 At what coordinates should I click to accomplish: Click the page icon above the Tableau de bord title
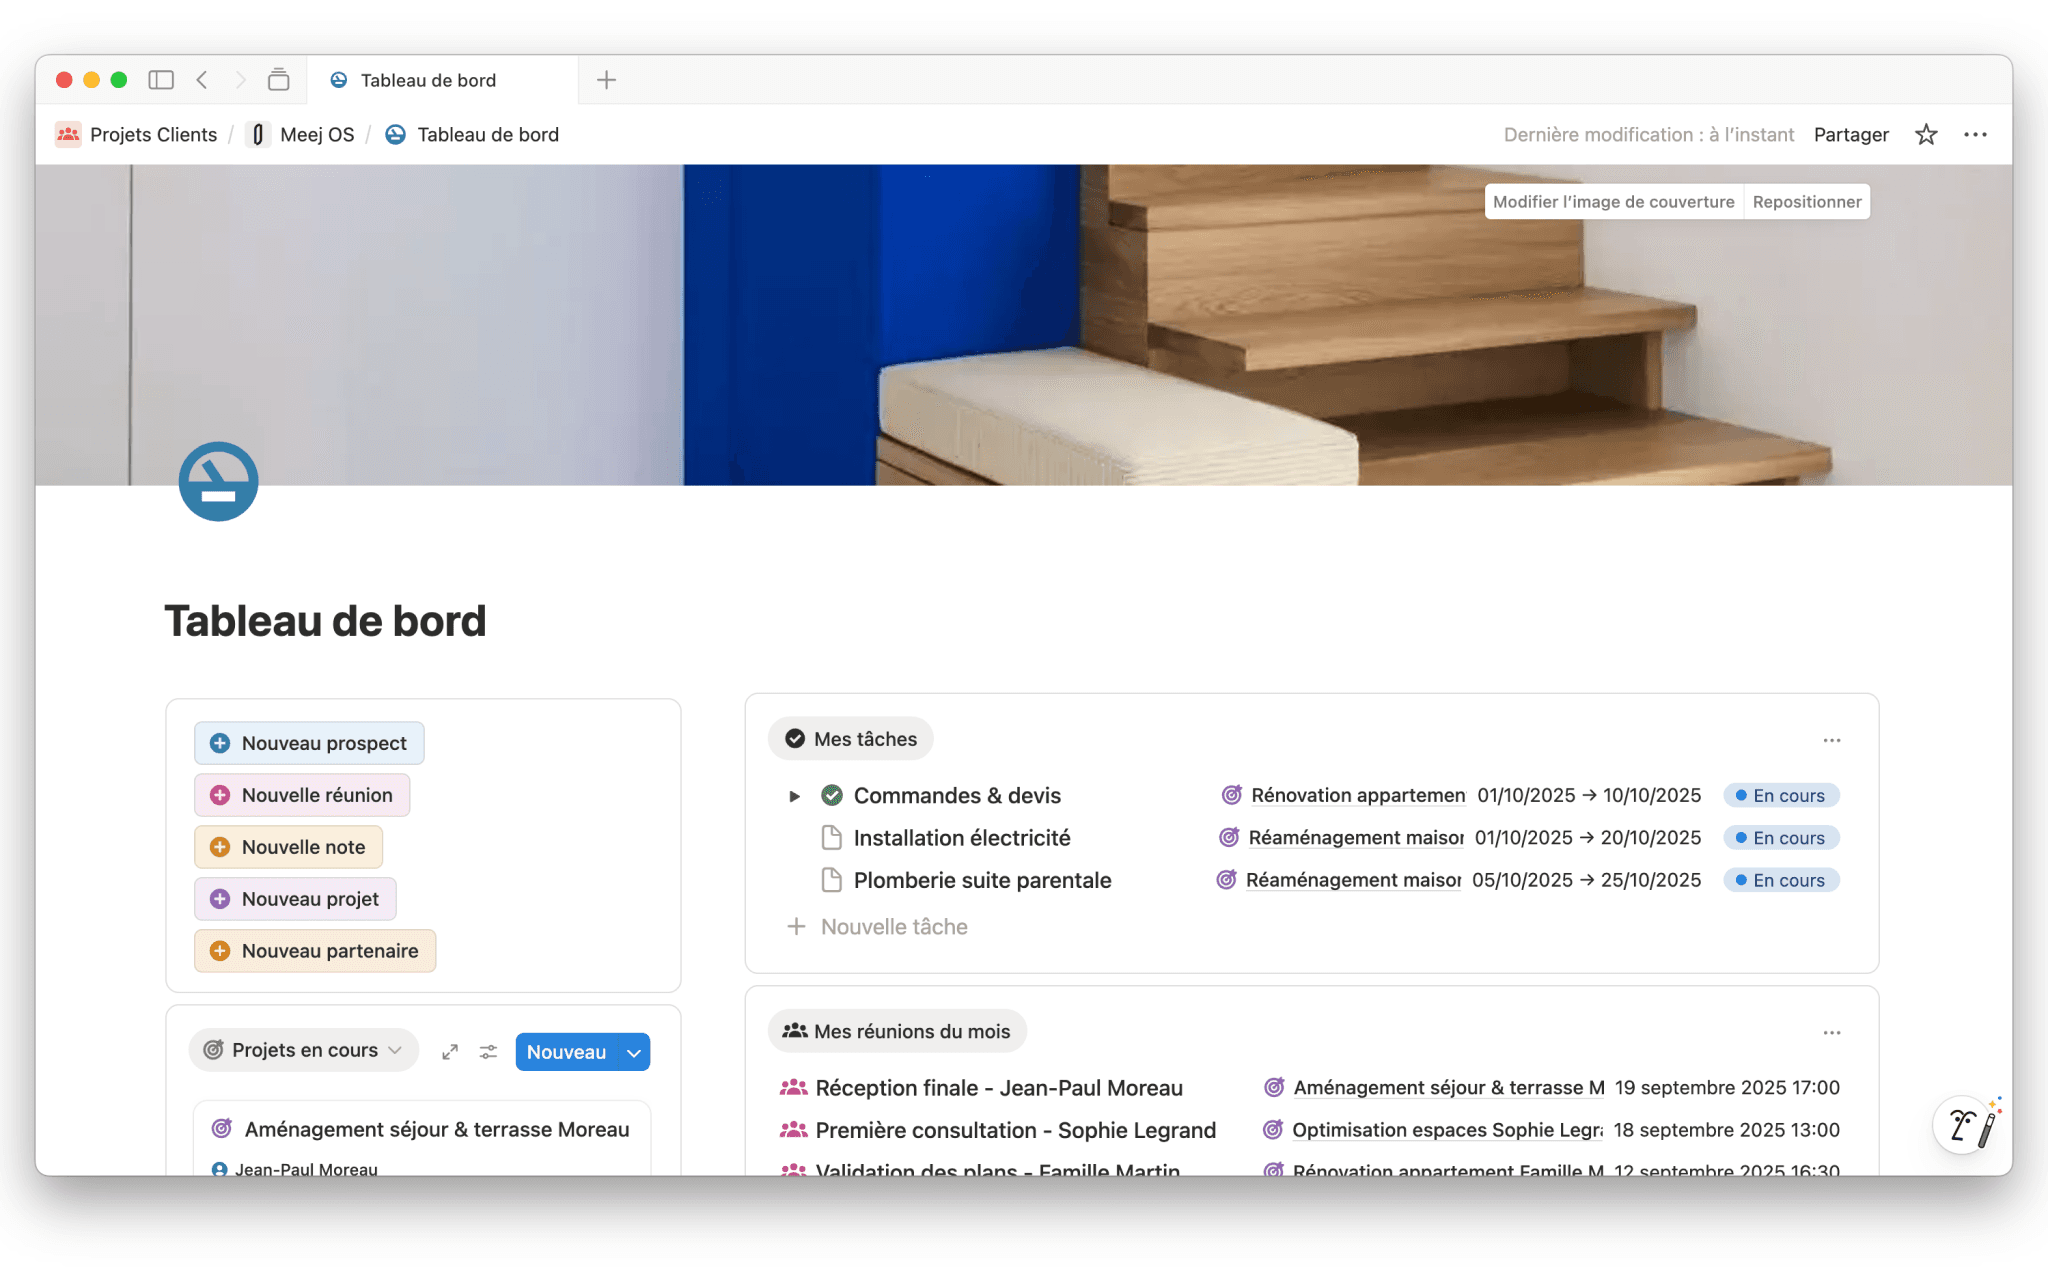coord(218,481)
